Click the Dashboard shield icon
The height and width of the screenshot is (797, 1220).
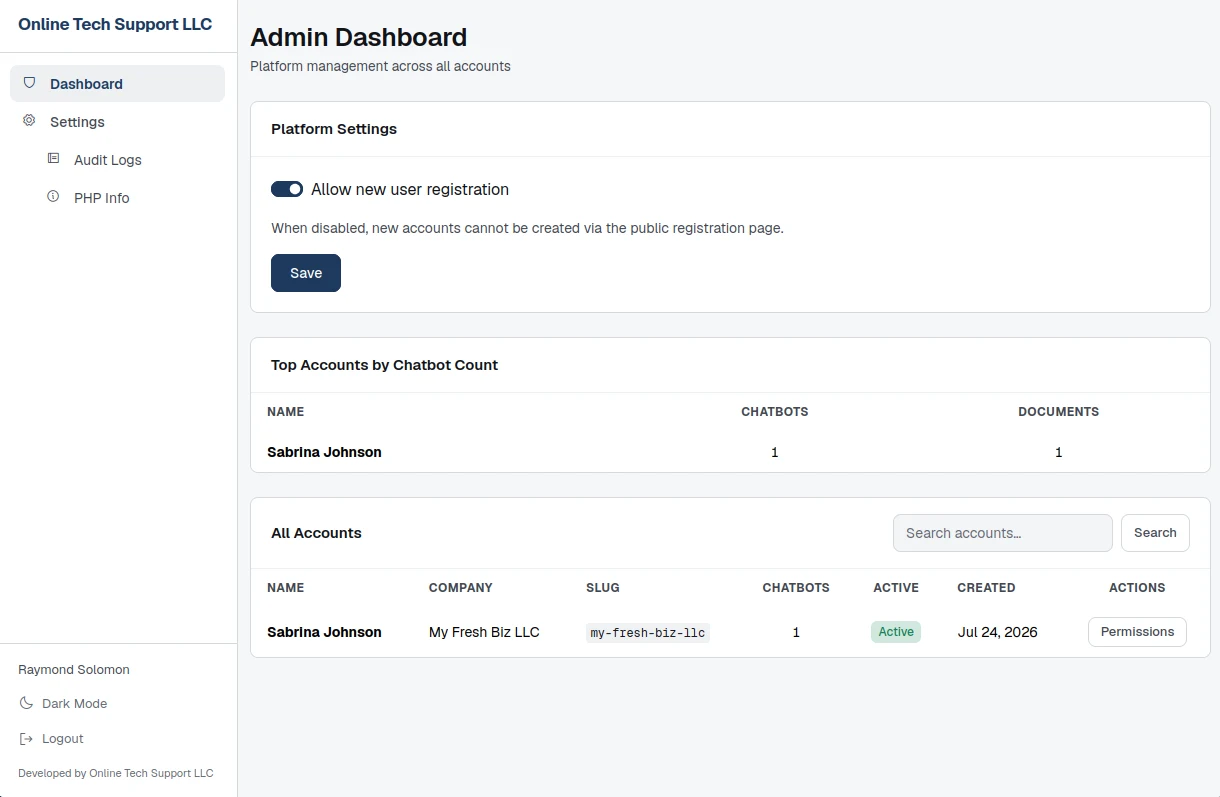pyautogui.click(x=29, y=83)
